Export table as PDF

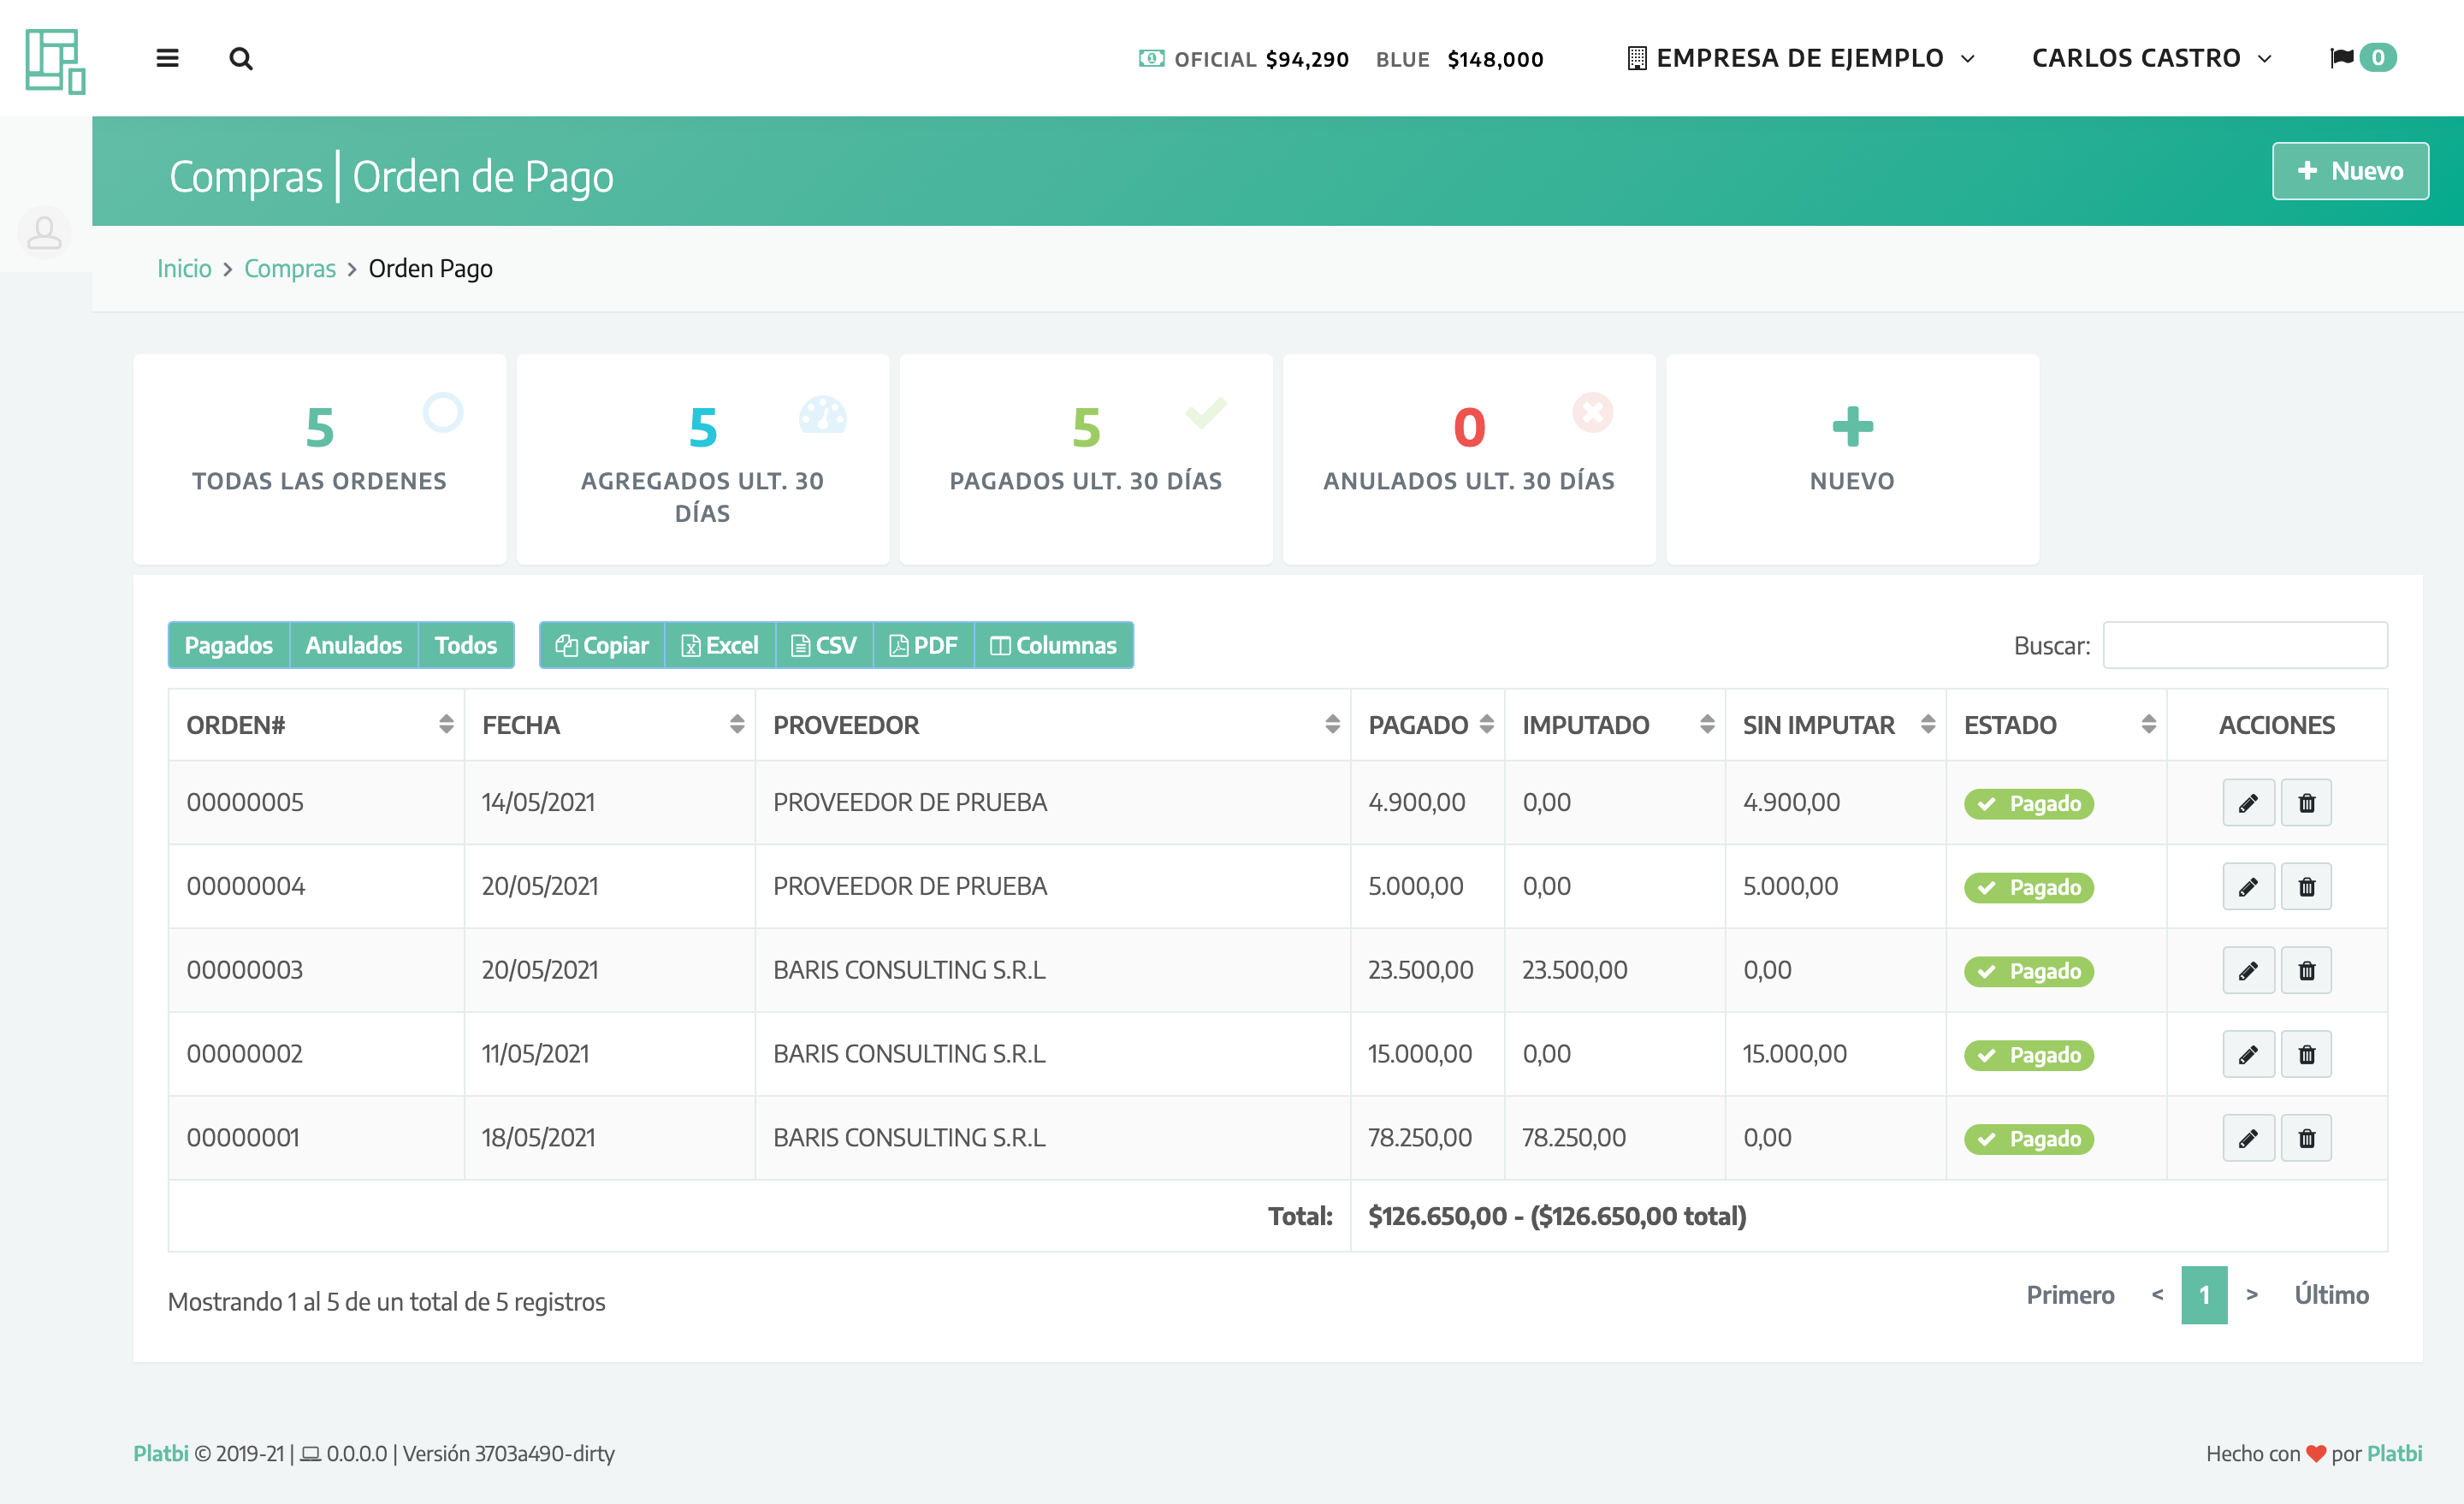(x=923, y=646)
